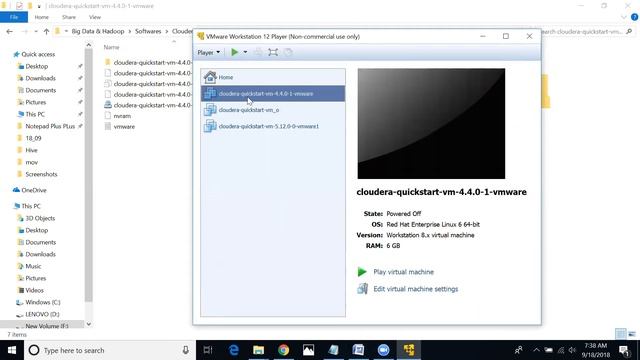Open VMware Player taskbar icon
The width and height of the screenshot is (640, 360).
point(409,350)
